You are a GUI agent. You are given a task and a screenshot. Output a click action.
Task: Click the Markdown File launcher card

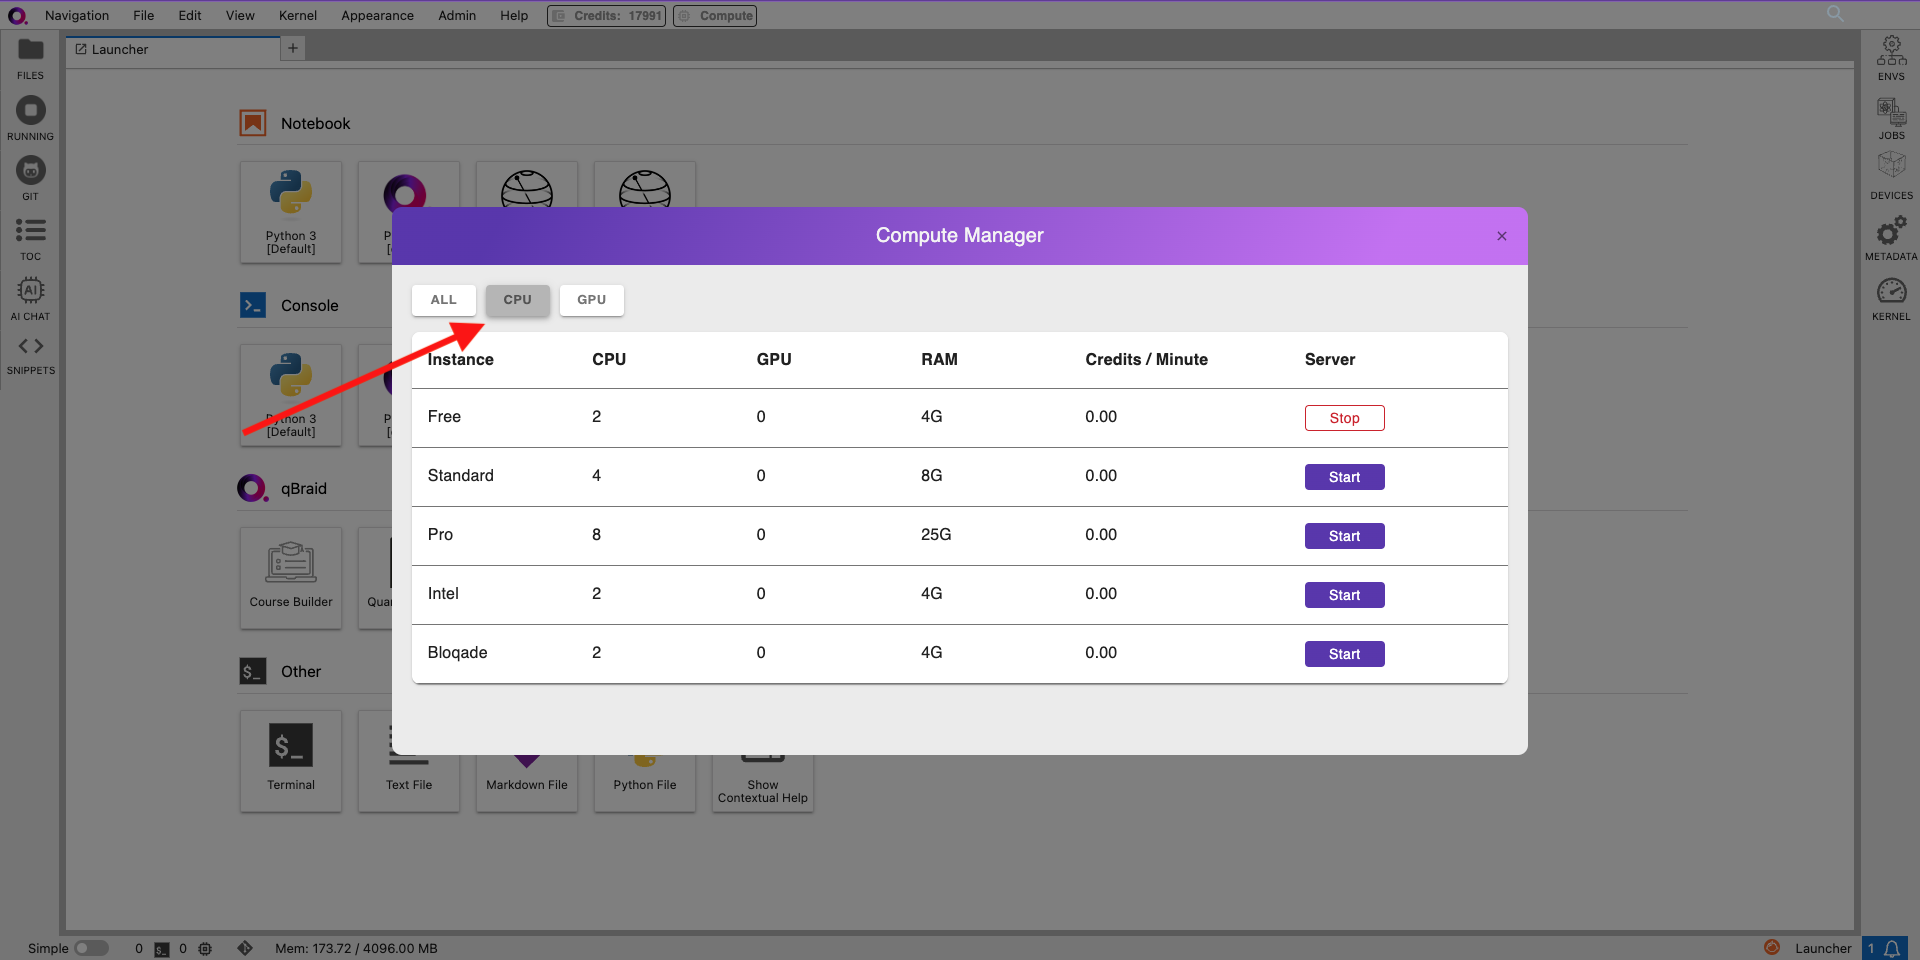527,783
